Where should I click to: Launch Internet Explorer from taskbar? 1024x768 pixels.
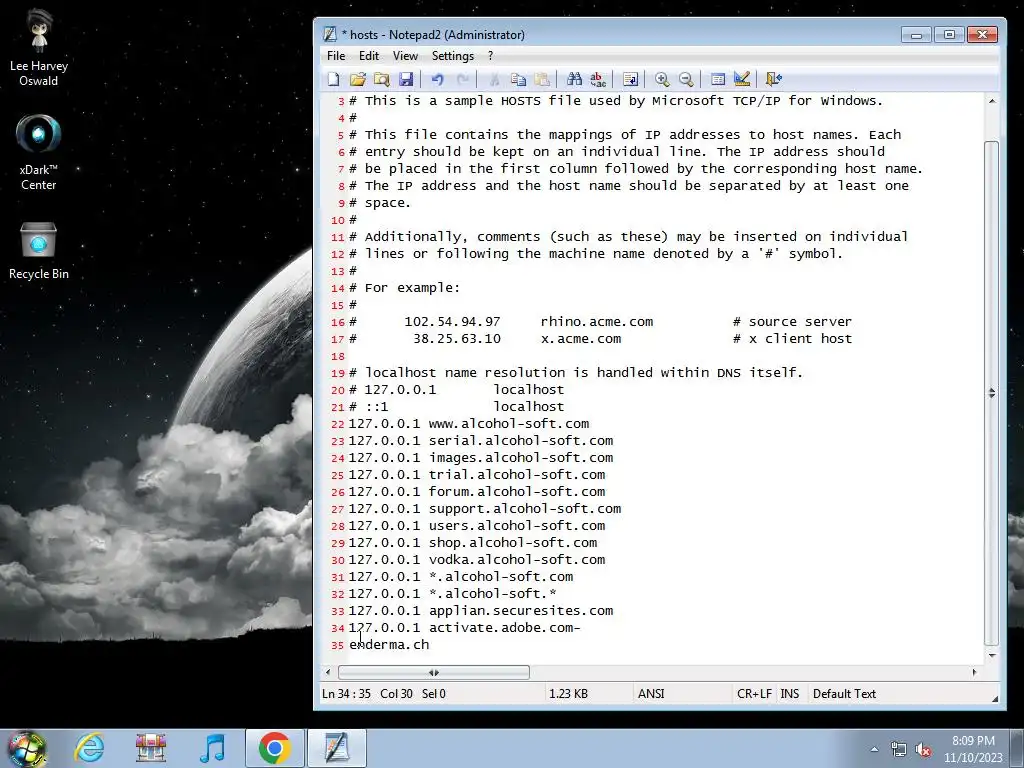coord(89,748)
